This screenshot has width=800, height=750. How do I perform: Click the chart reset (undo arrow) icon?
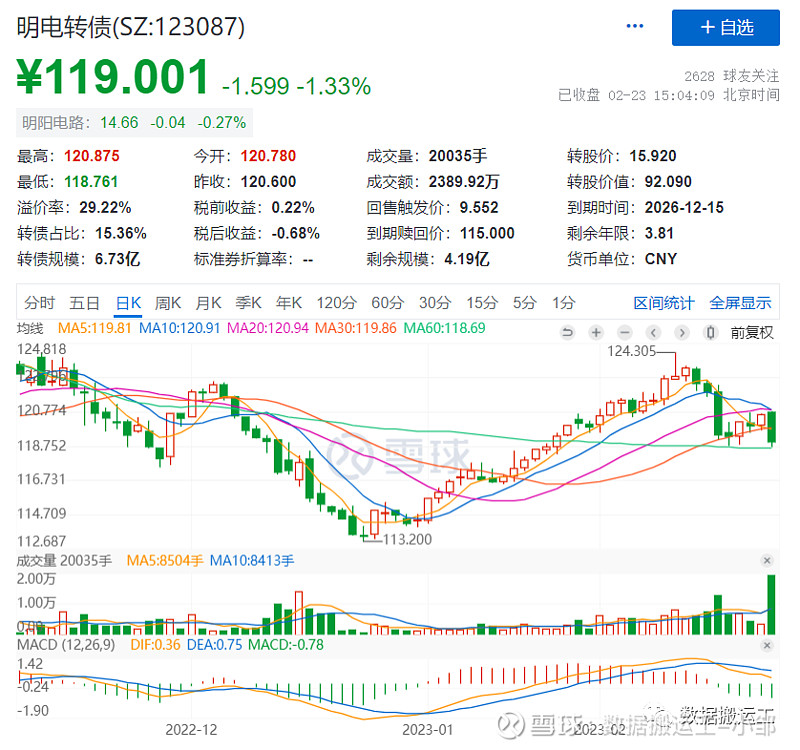coord(567,333)
